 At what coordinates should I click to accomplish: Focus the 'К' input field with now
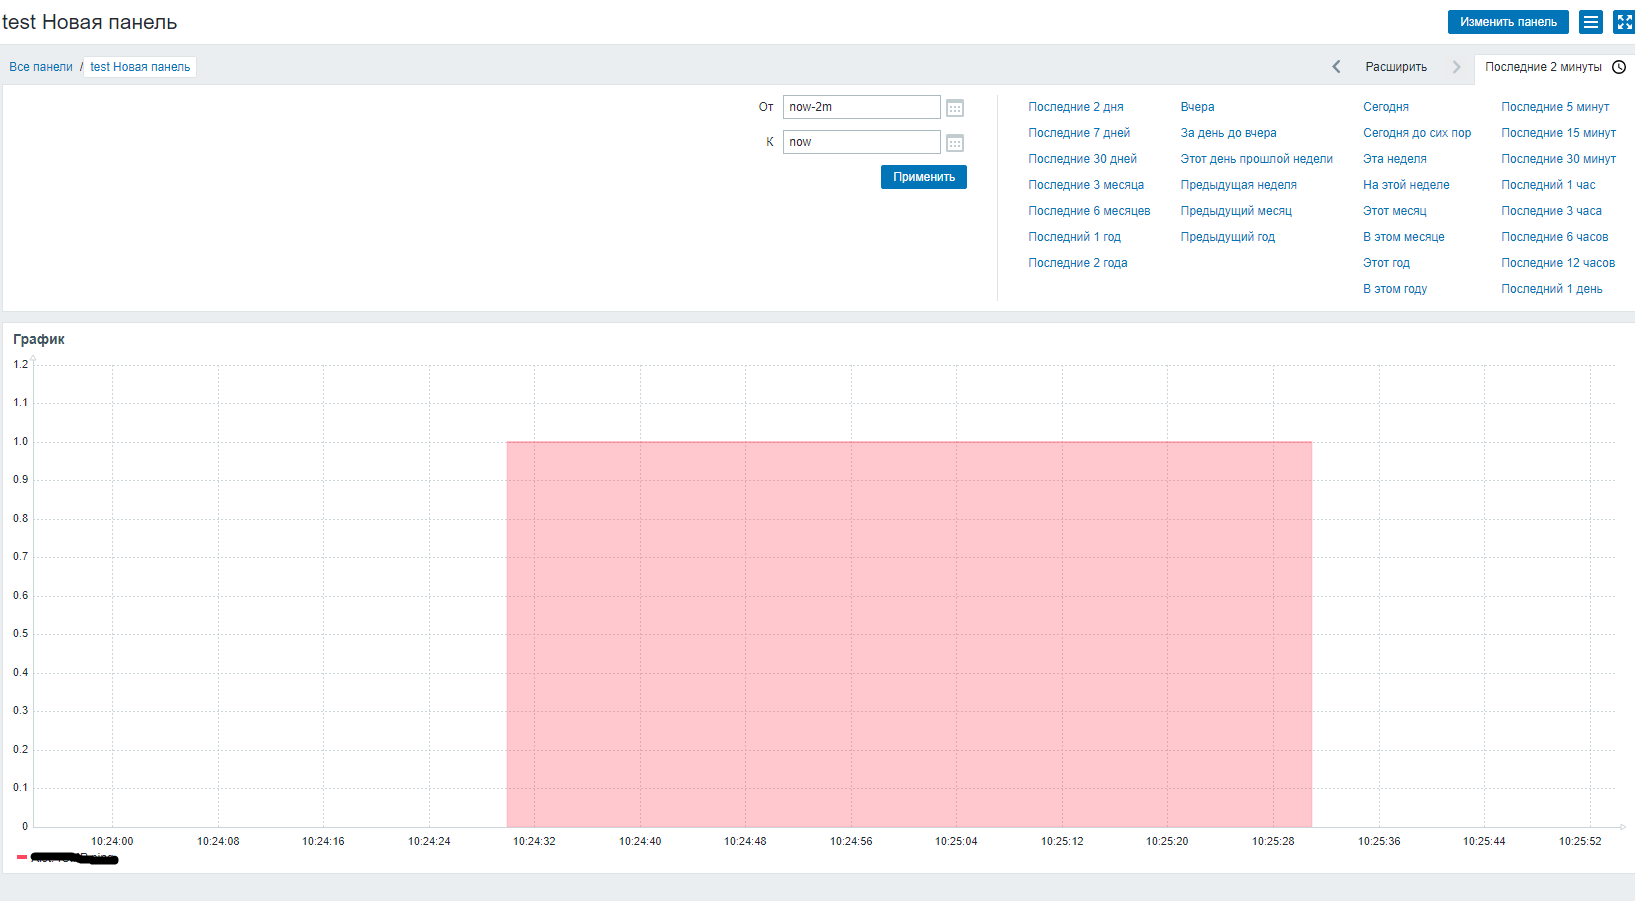click(x=861, y=142)
